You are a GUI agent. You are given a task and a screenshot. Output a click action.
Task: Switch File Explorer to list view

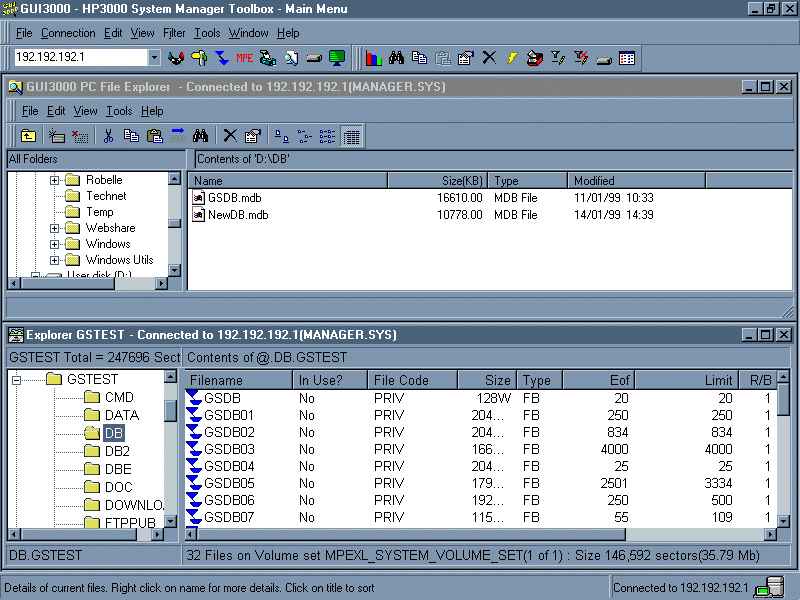[x=328, y=136]
